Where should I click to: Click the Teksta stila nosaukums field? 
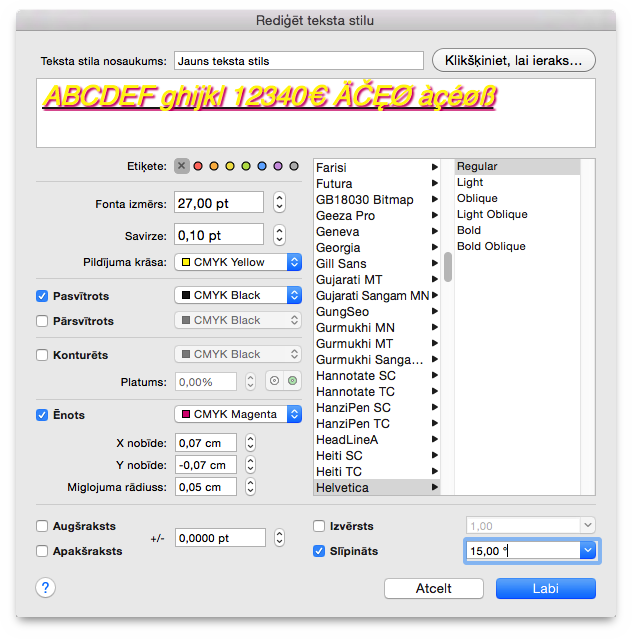tap(299, 61)
